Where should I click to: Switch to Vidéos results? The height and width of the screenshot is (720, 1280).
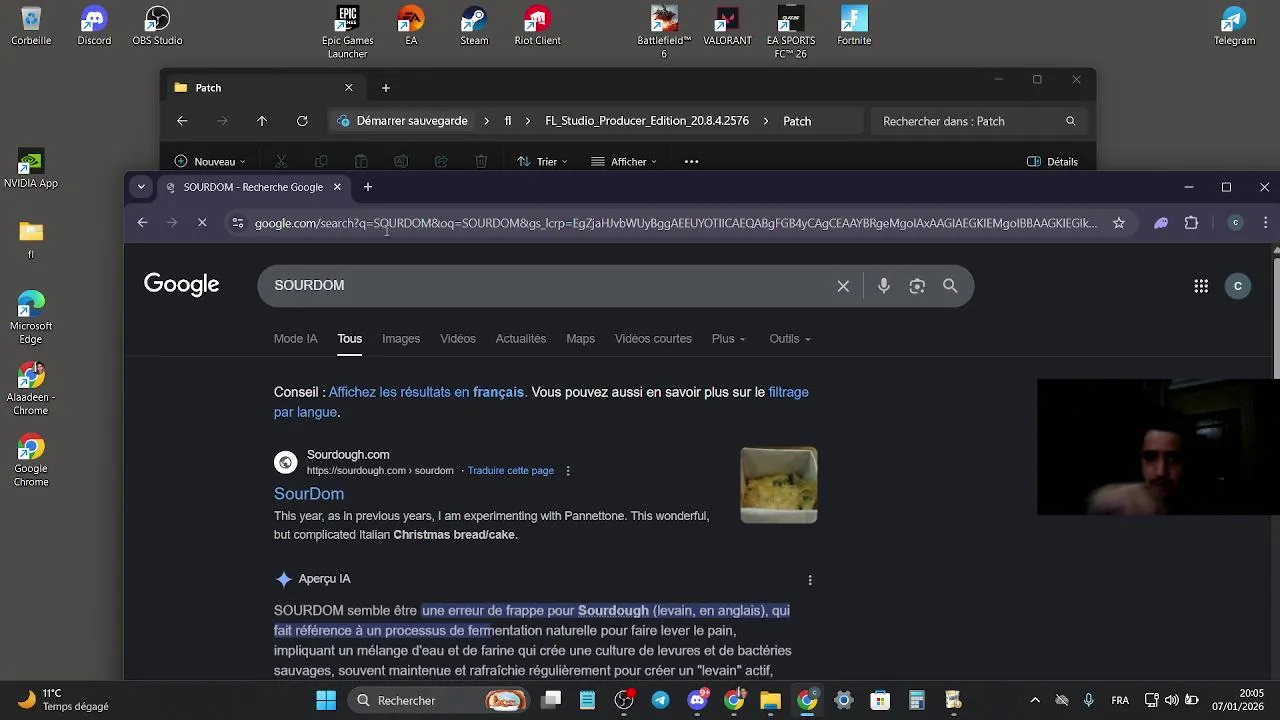click(x=458, y=339)
